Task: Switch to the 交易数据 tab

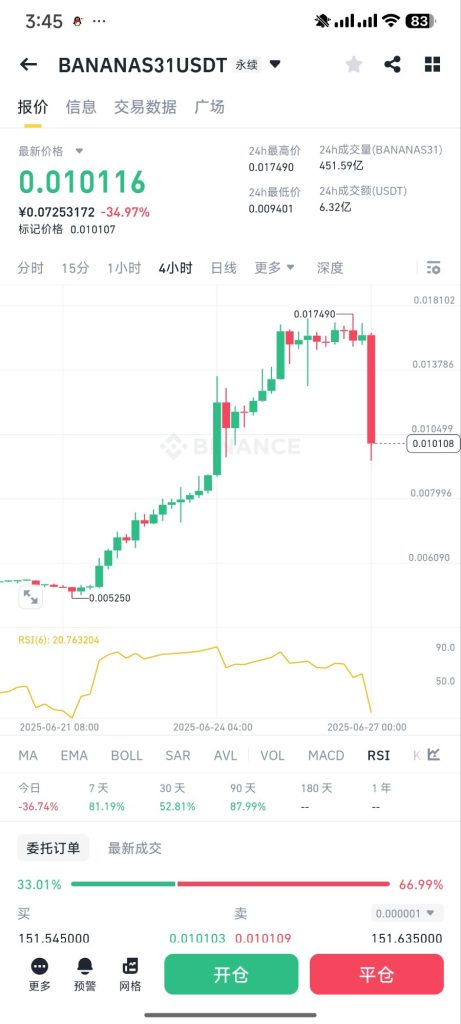Action: pyautogui.click(x=145, y=107)
